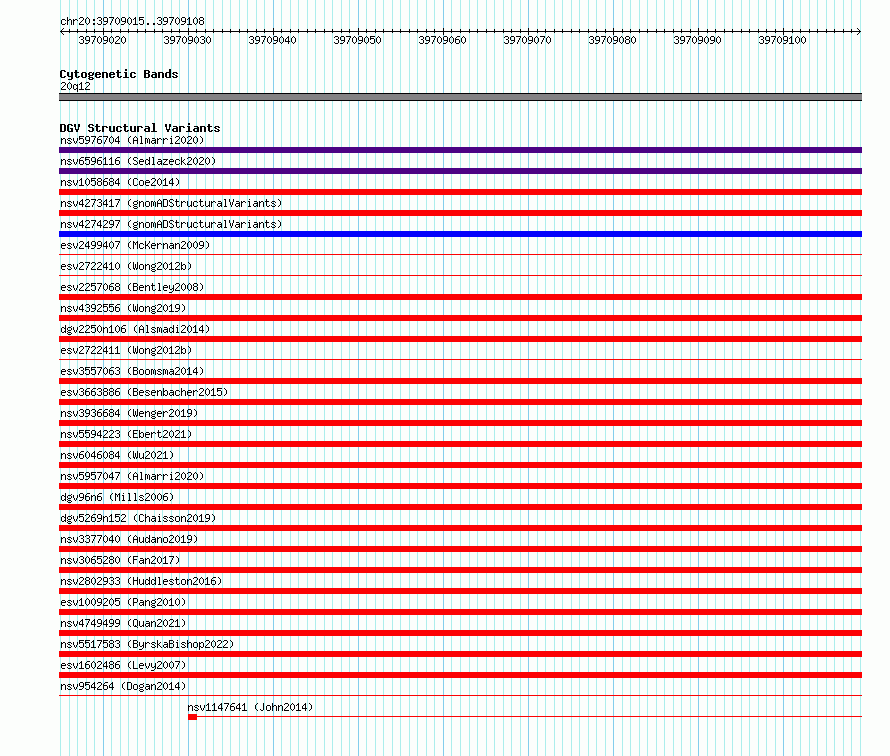
Task: Open the esv2499407 (McKernan2009) label
Action: point(135,245)
